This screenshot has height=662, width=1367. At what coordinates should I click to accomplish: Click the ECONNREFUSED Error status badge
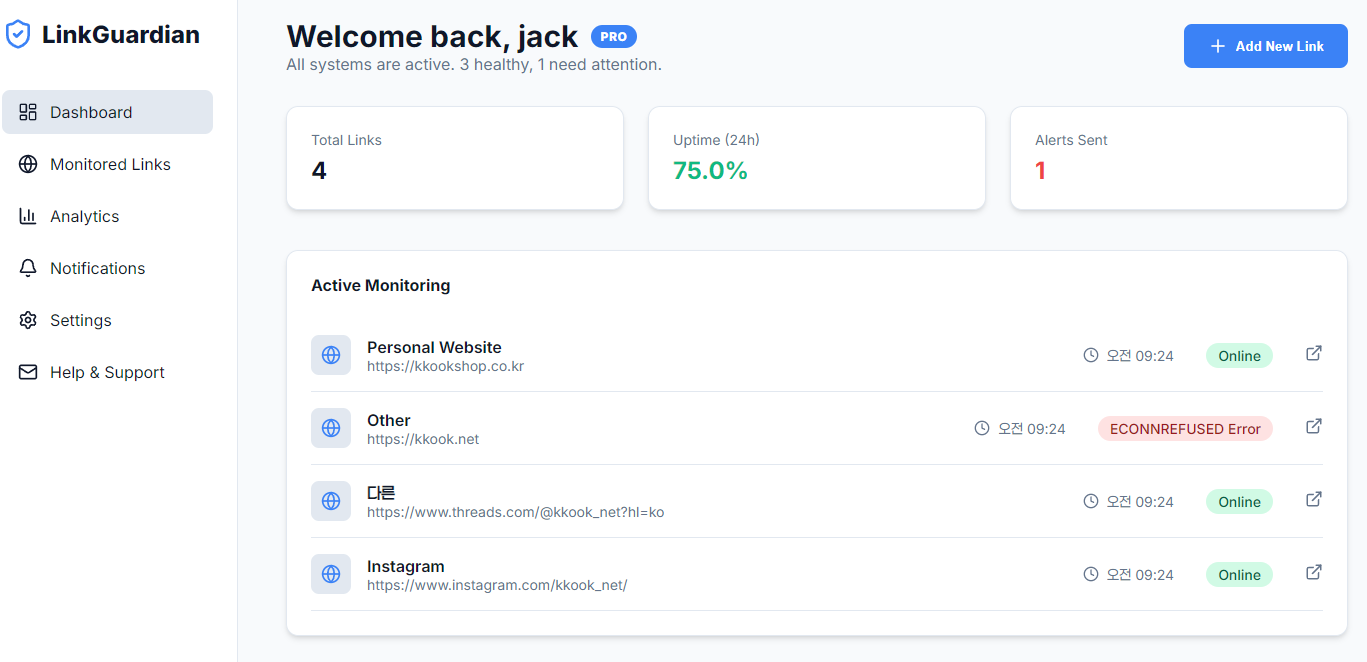(1185, 428)
